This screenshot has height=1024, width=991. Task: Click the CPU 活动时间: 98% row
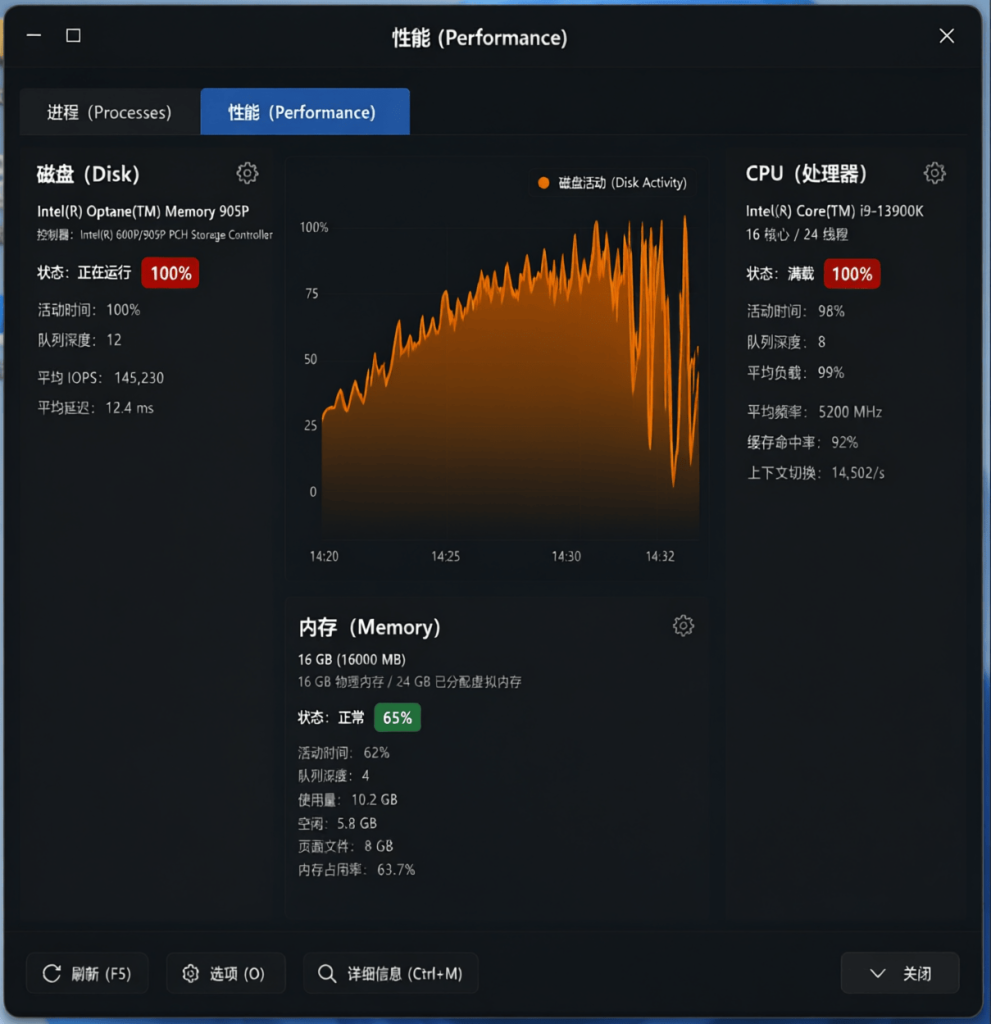[x=796, y=311]
